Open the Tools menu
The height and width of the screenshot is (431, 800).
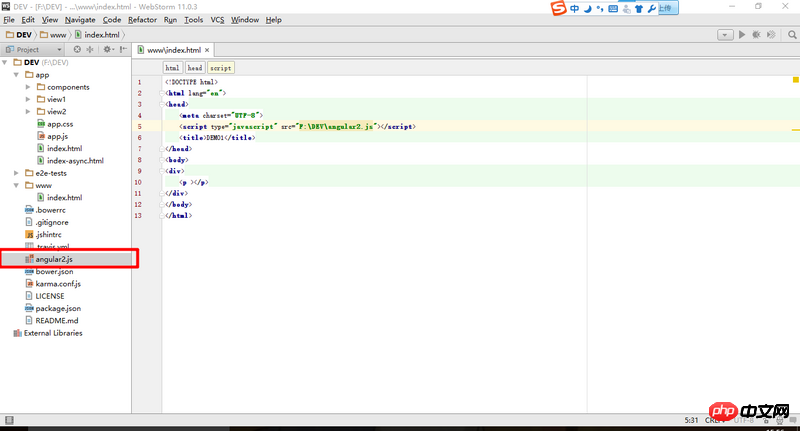[x=194, y=20]
